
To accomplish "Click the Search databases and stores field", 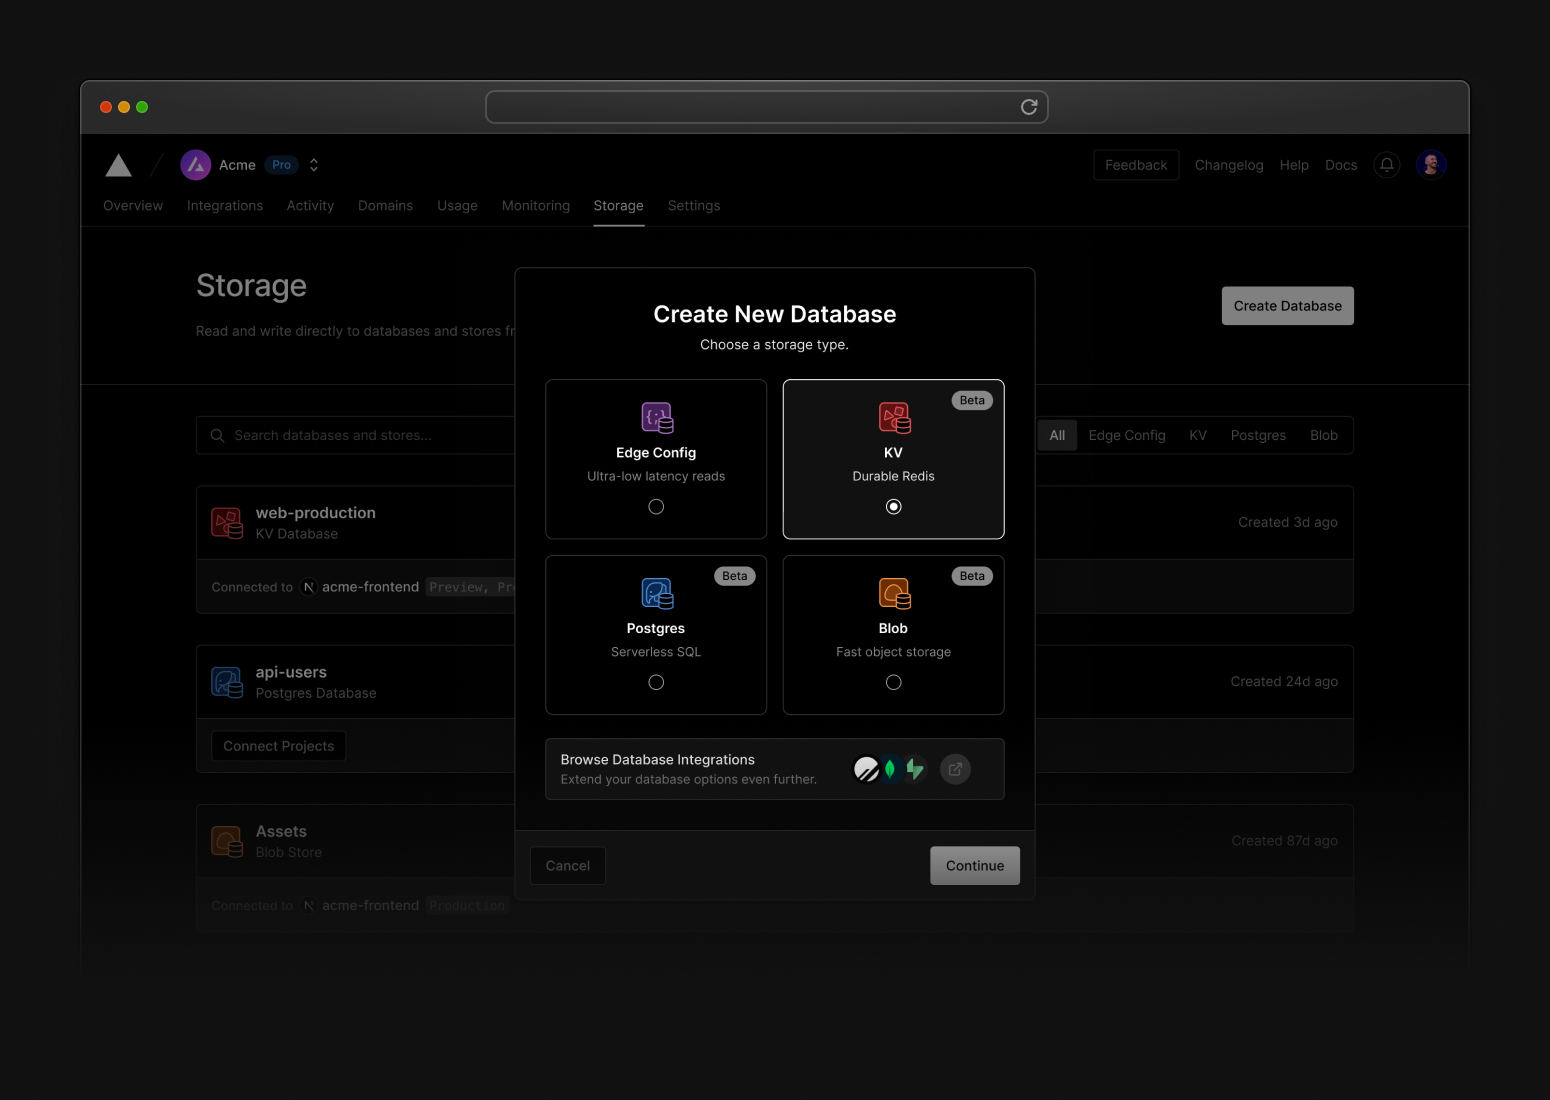I will pyautogui.click(x=355, y=436).
